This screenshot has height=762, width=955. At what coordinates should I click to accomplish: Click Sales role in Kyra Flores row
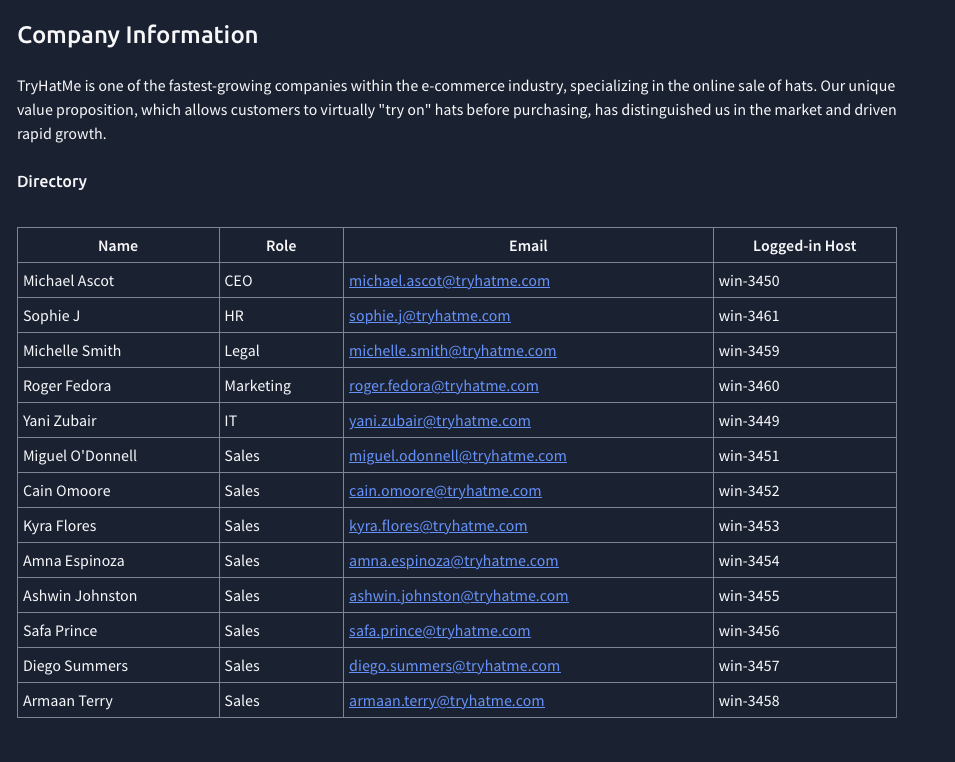(x=242, y=526)
